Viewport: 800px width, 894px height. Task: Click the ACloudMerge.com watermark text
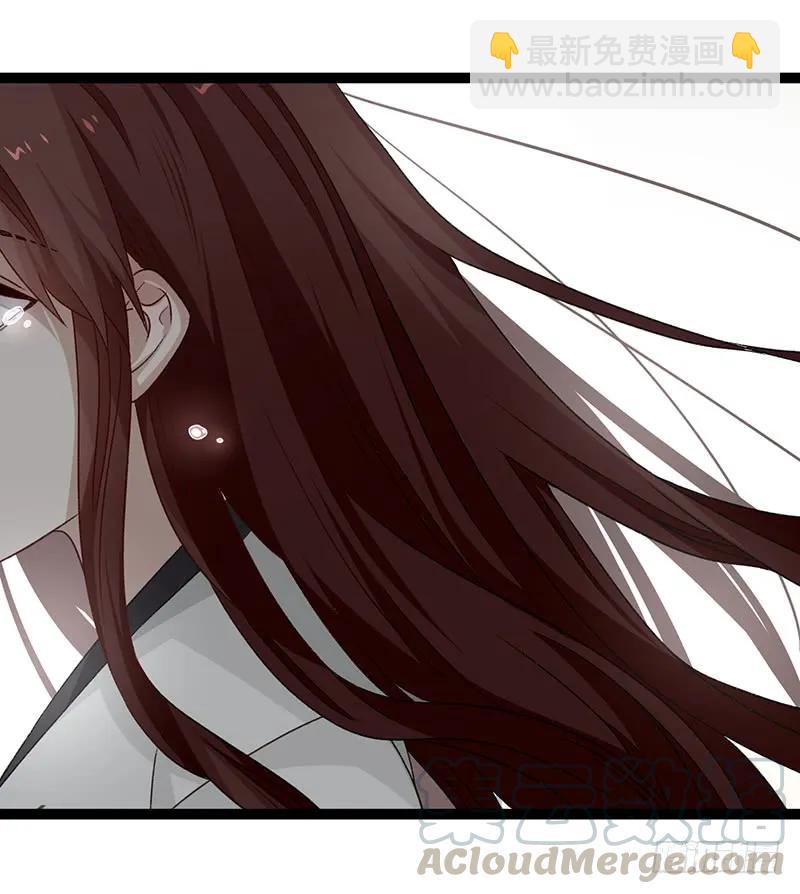(x=600, y=861)
